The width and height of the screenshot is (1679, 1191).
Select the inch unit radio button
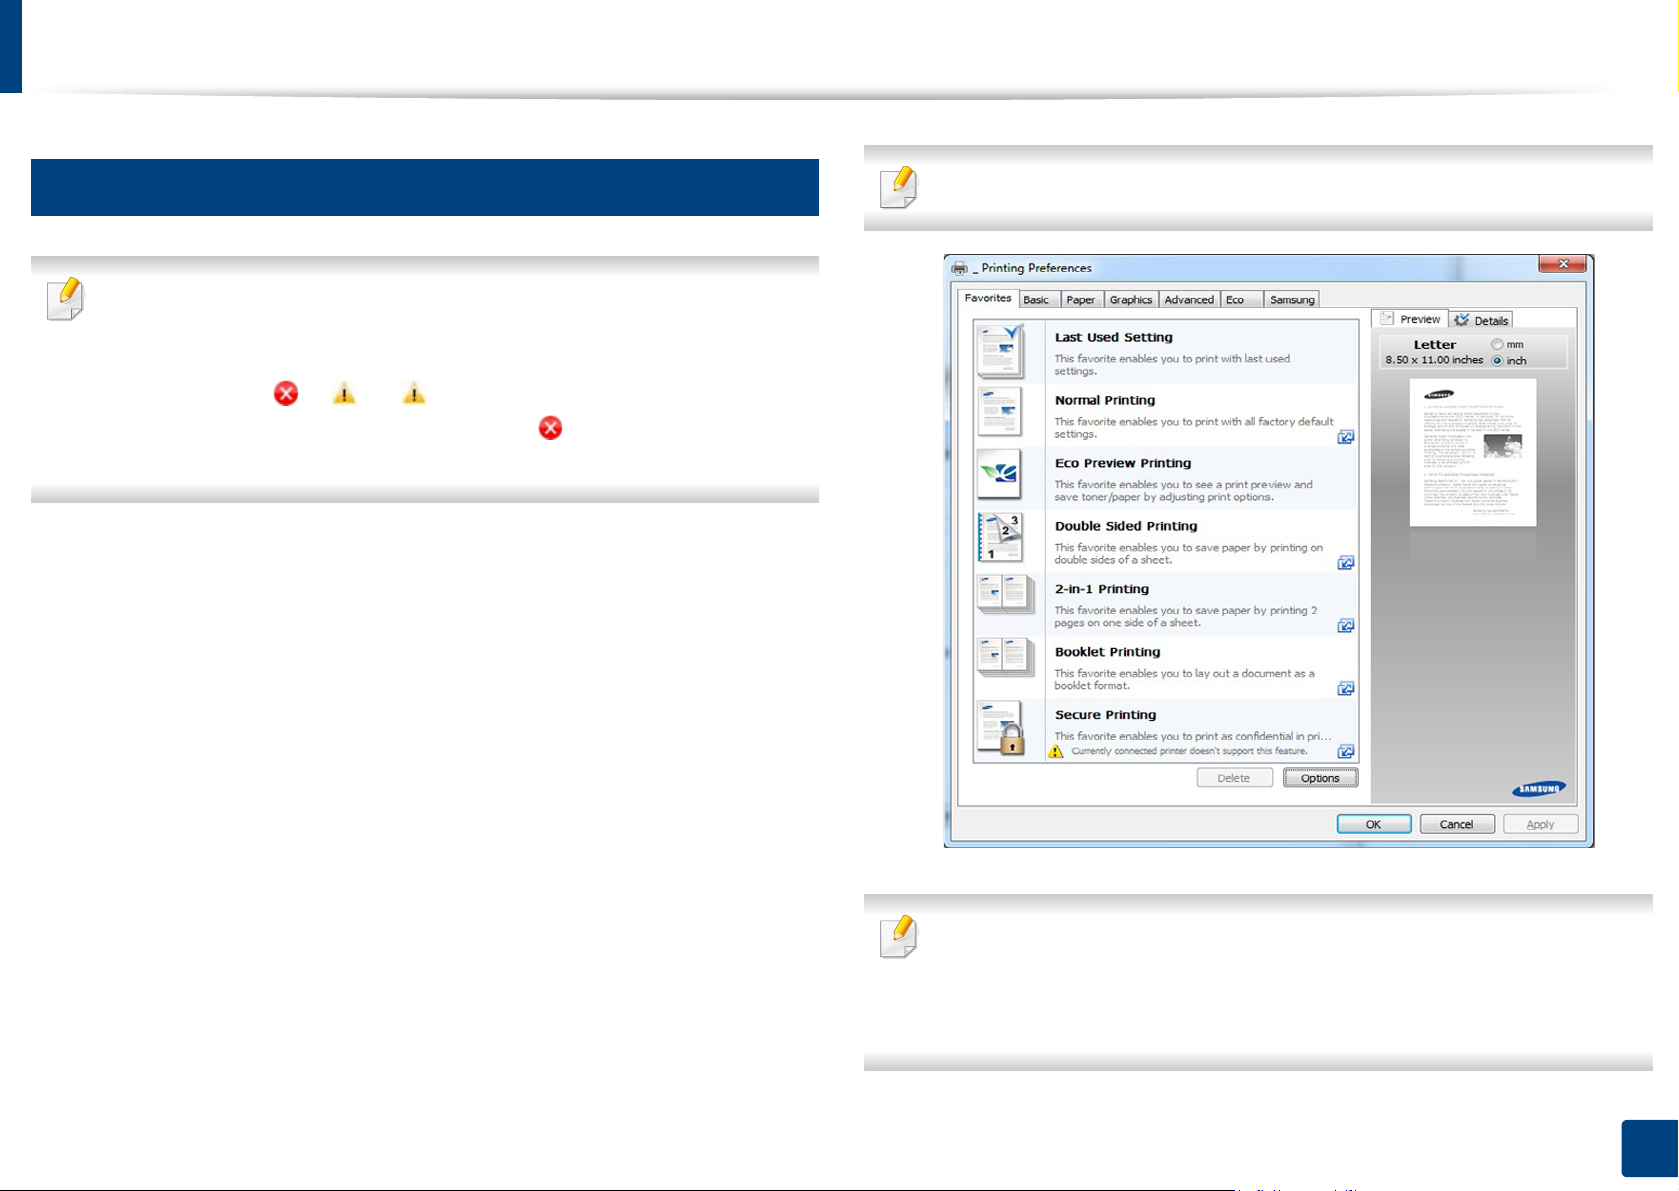1497,360
